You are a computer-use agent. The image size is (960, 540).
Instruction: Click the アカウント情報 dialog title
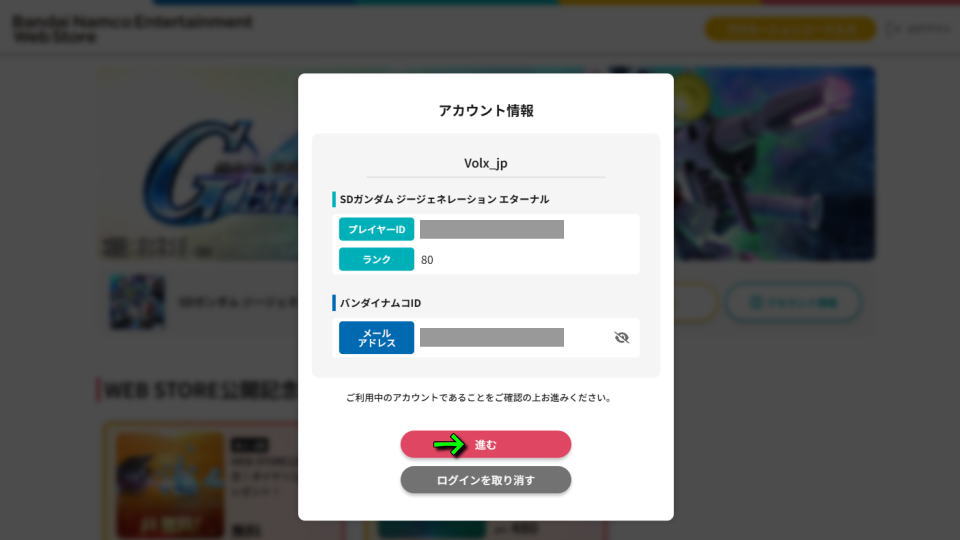point(486,111)
